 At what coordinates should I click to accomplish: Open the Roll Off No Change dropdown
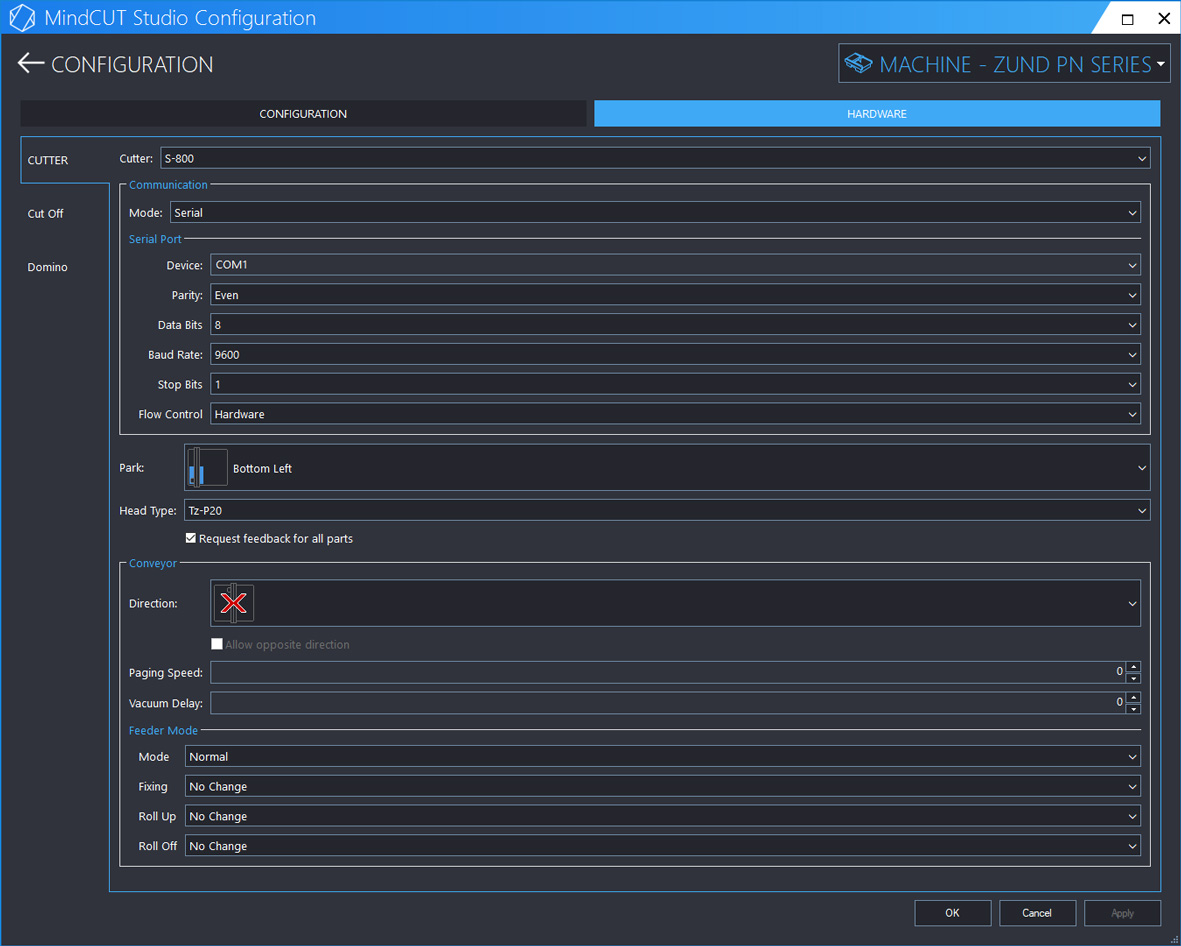(x=663, y=846)
